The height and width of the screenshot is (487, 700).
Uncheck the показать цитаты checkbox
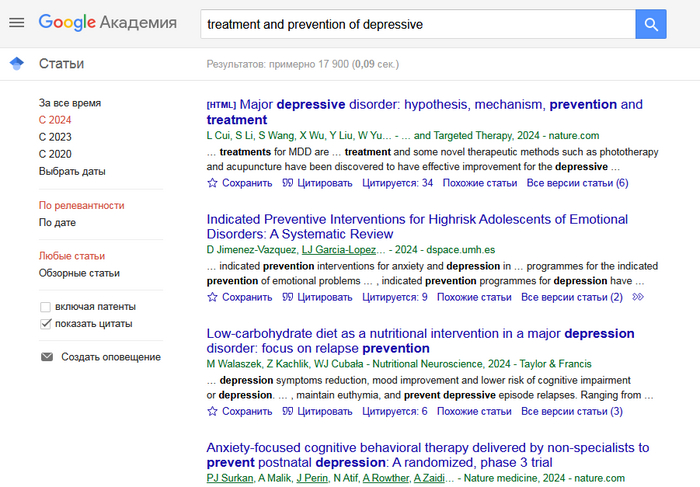tap(45, 324)
